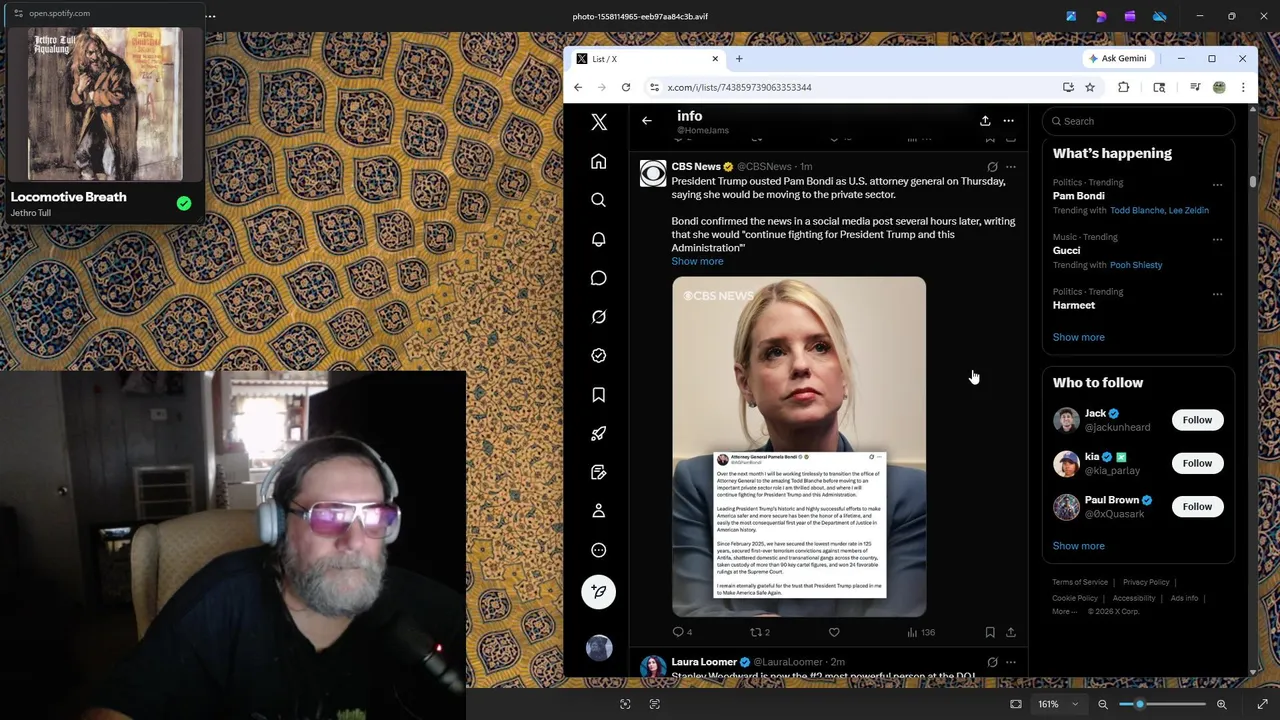This screenshot has width=1280, height=720.
Task: Open More circle icon in X sidebar
Action: 598,550
